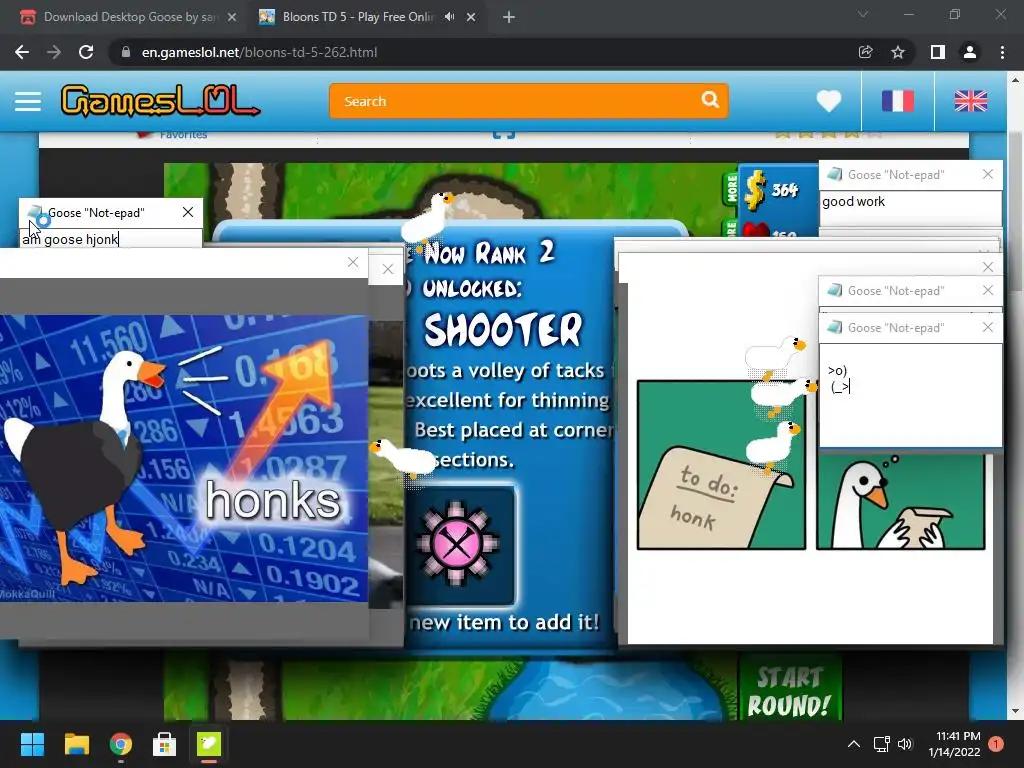1024x768 pixels.
Task: Click the Favorites link above the game
Action: click(x=183, y=135)
